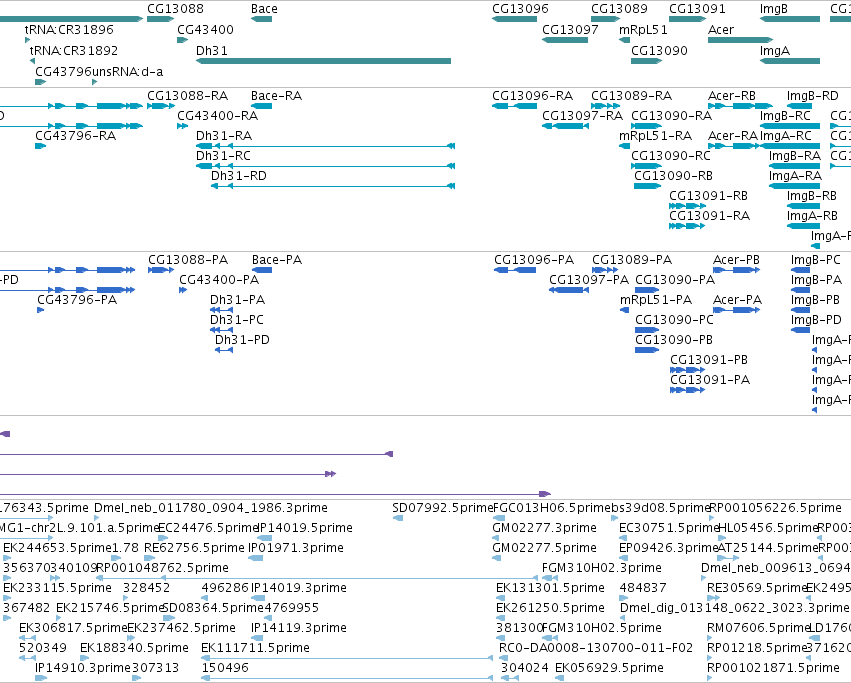The image size is (851, 683).
Task: Click the CG13096 gene label
Action: pyautogui.click(x=520, y=9)
